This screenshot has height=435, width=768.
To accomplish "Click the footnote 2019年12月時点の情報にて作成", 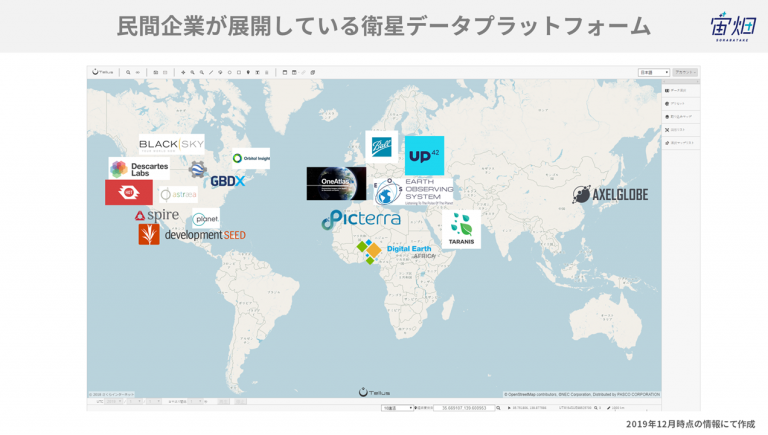I will tap(691, 424).
